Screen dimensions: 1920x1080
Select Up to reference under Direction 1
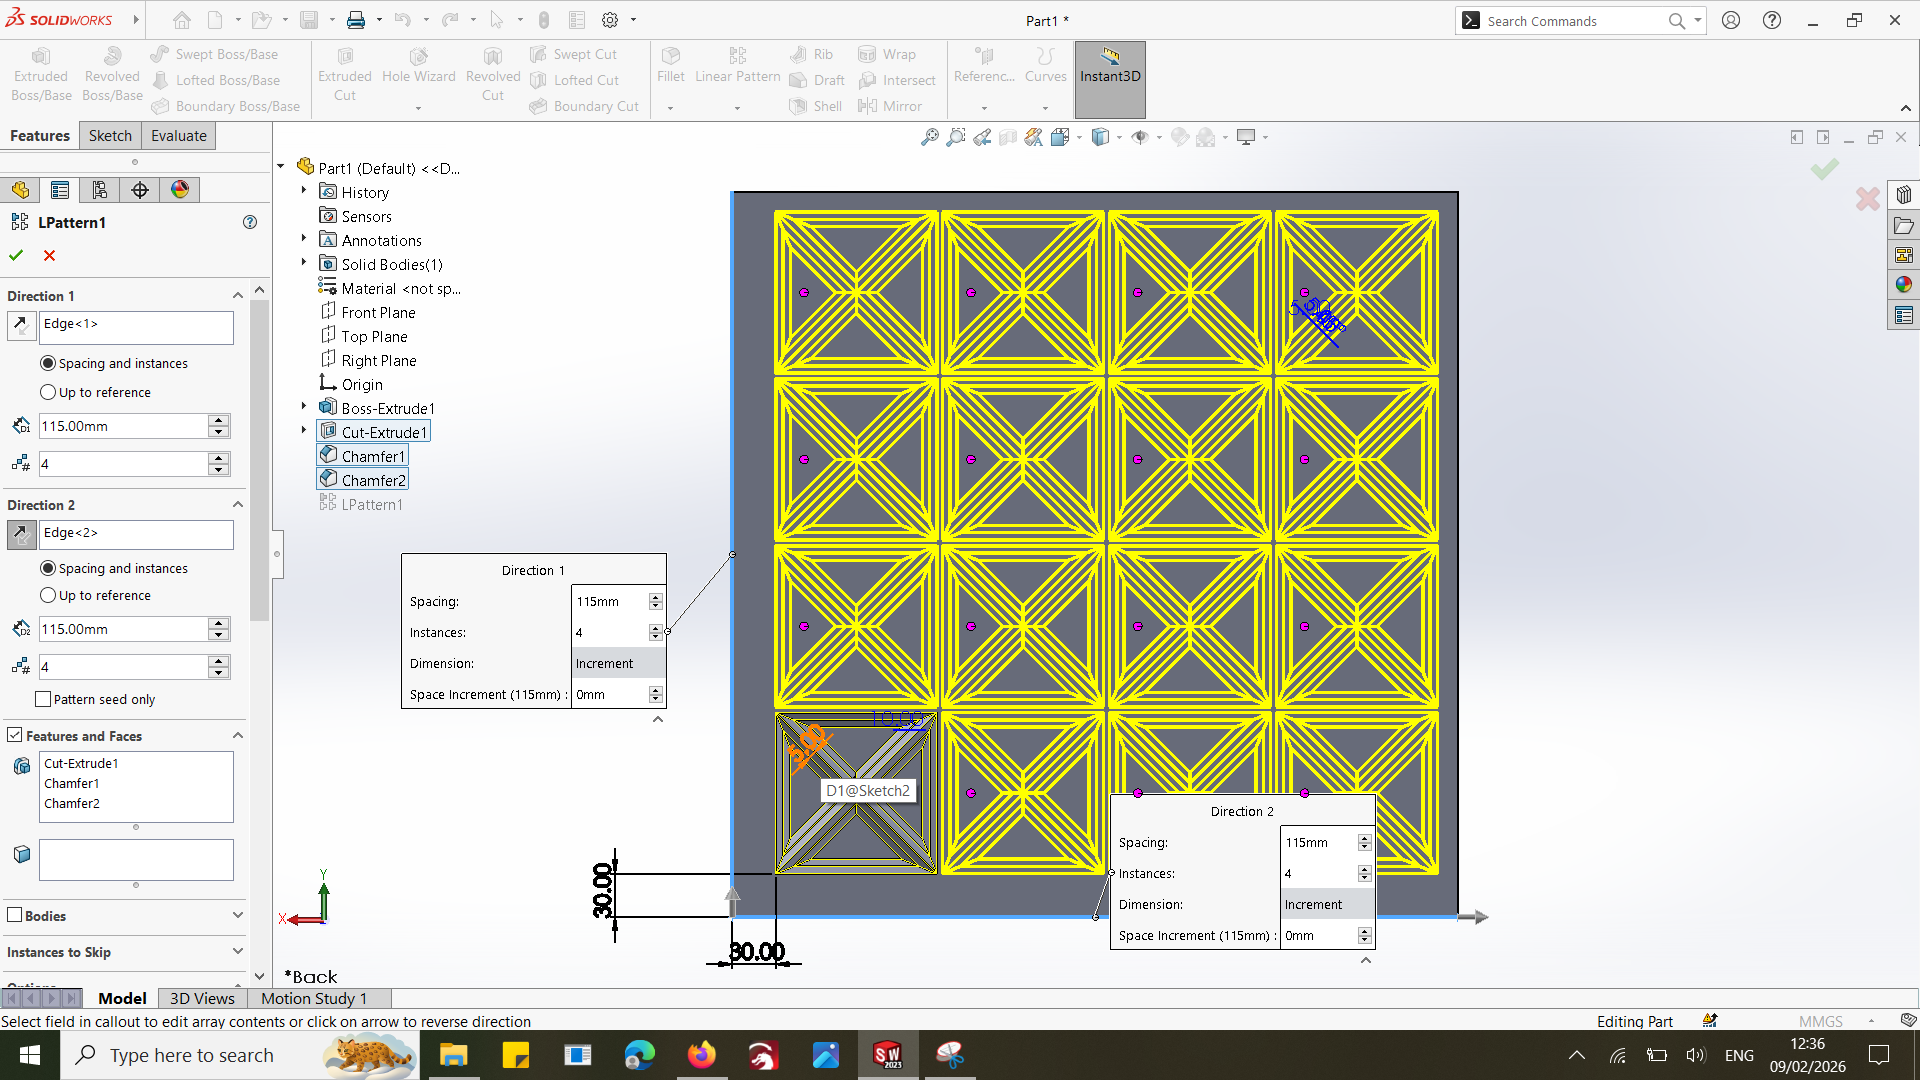coord(48,392)
